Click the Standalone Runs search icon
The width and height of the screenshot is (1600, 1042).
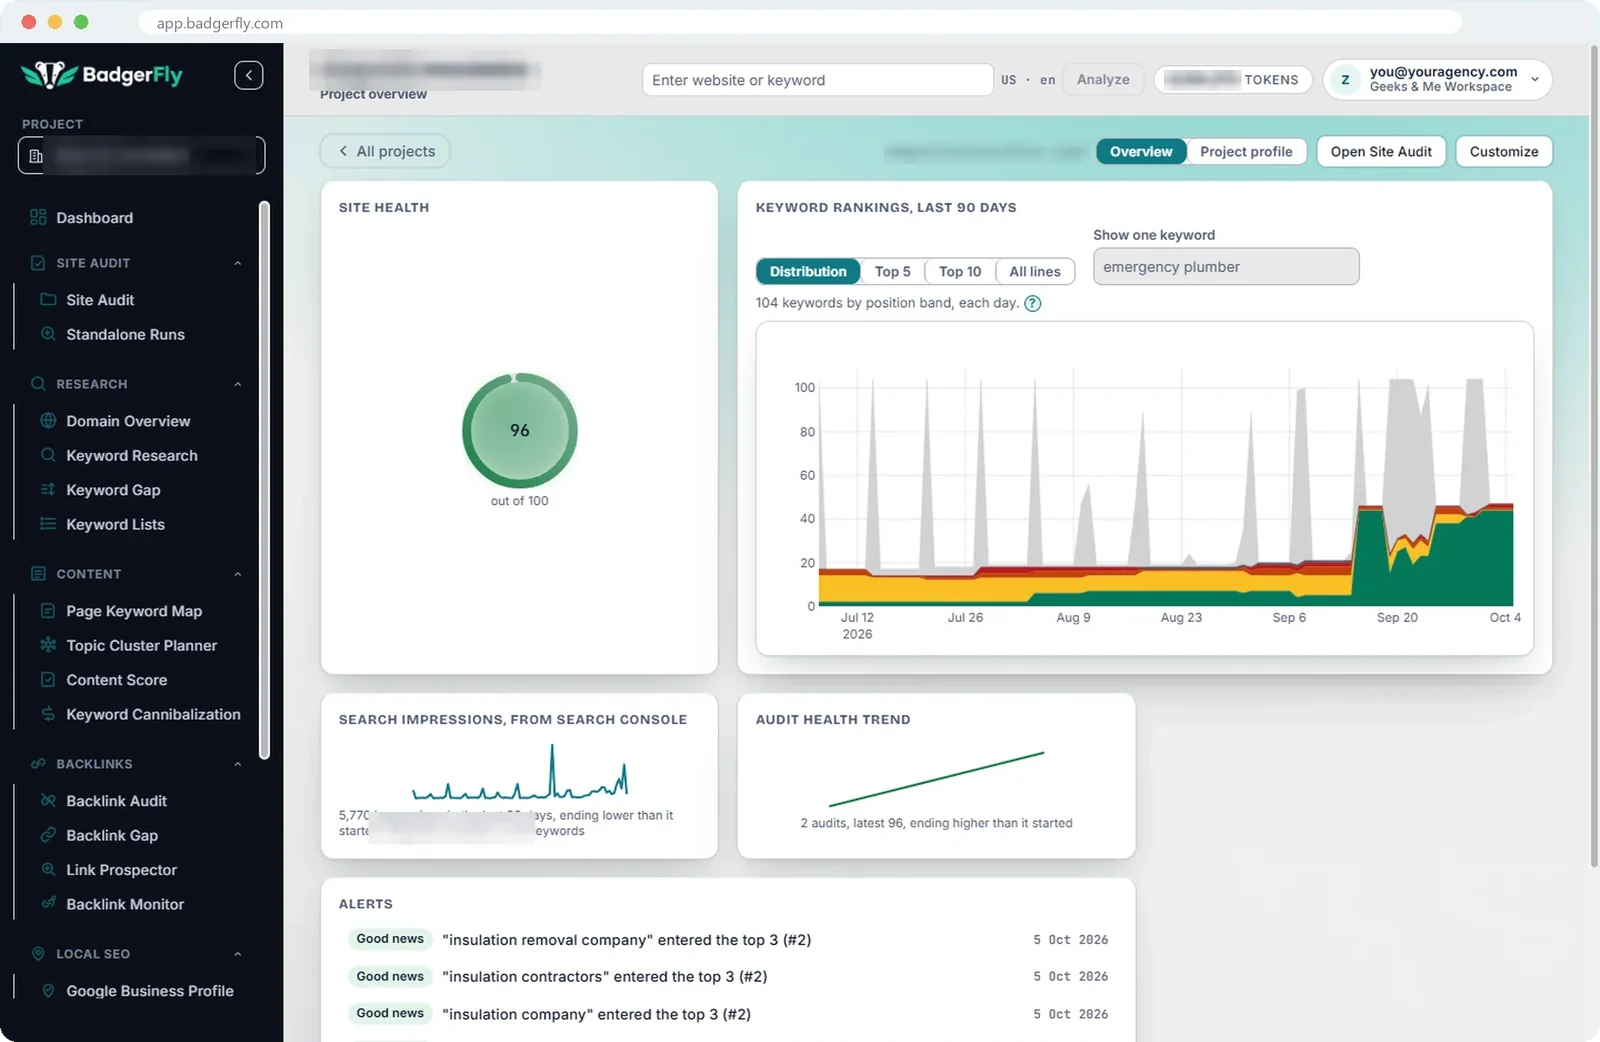[48, 334]
